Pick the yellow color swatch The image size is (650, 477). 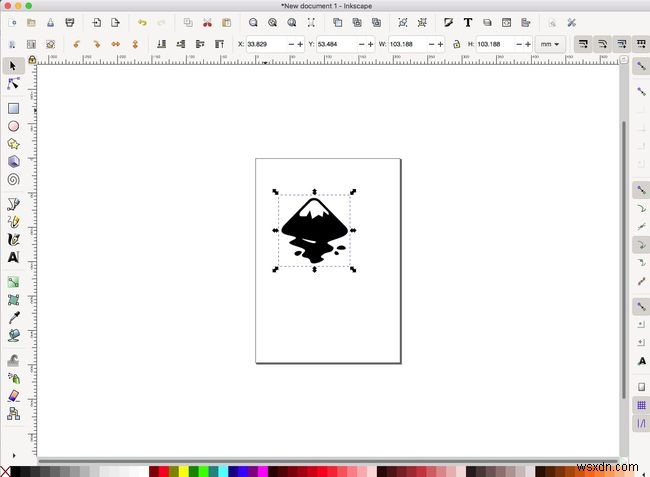pyautogui.click(x=184, y=472)
